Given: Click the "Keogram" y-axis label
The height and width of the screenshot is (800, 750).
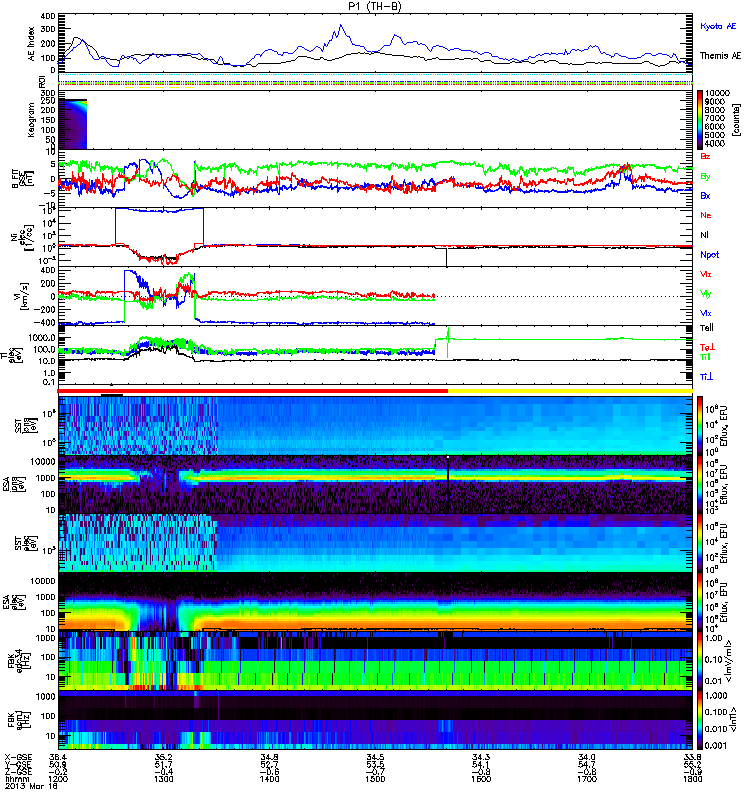Looking at the screenshot, I should [32, 119].
